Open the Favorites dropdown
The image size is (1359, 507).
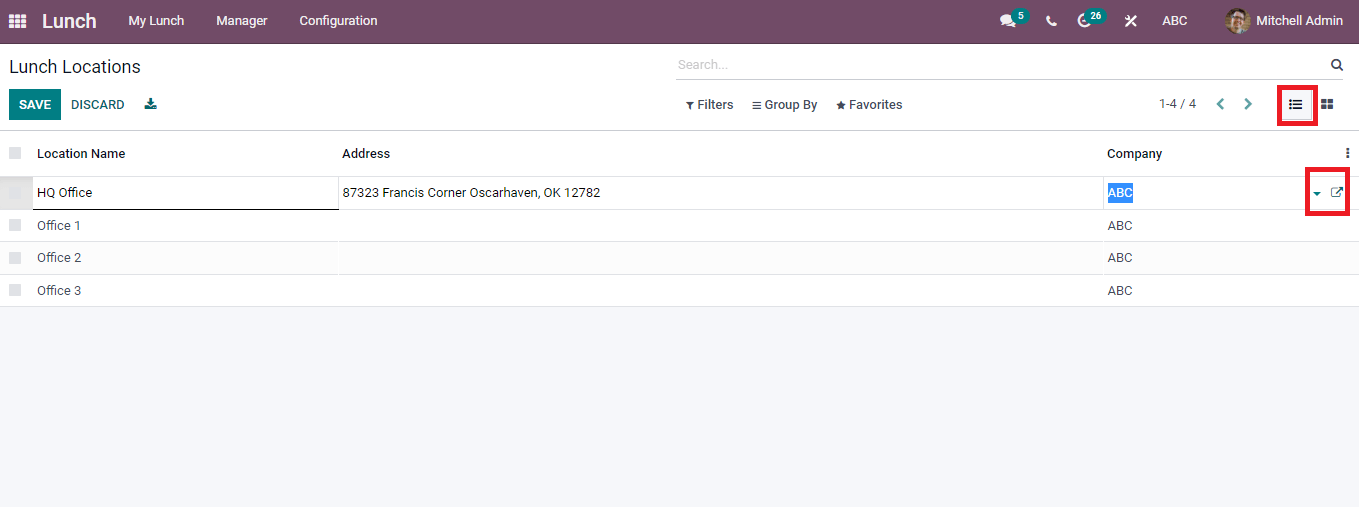[x=869, y=105]
